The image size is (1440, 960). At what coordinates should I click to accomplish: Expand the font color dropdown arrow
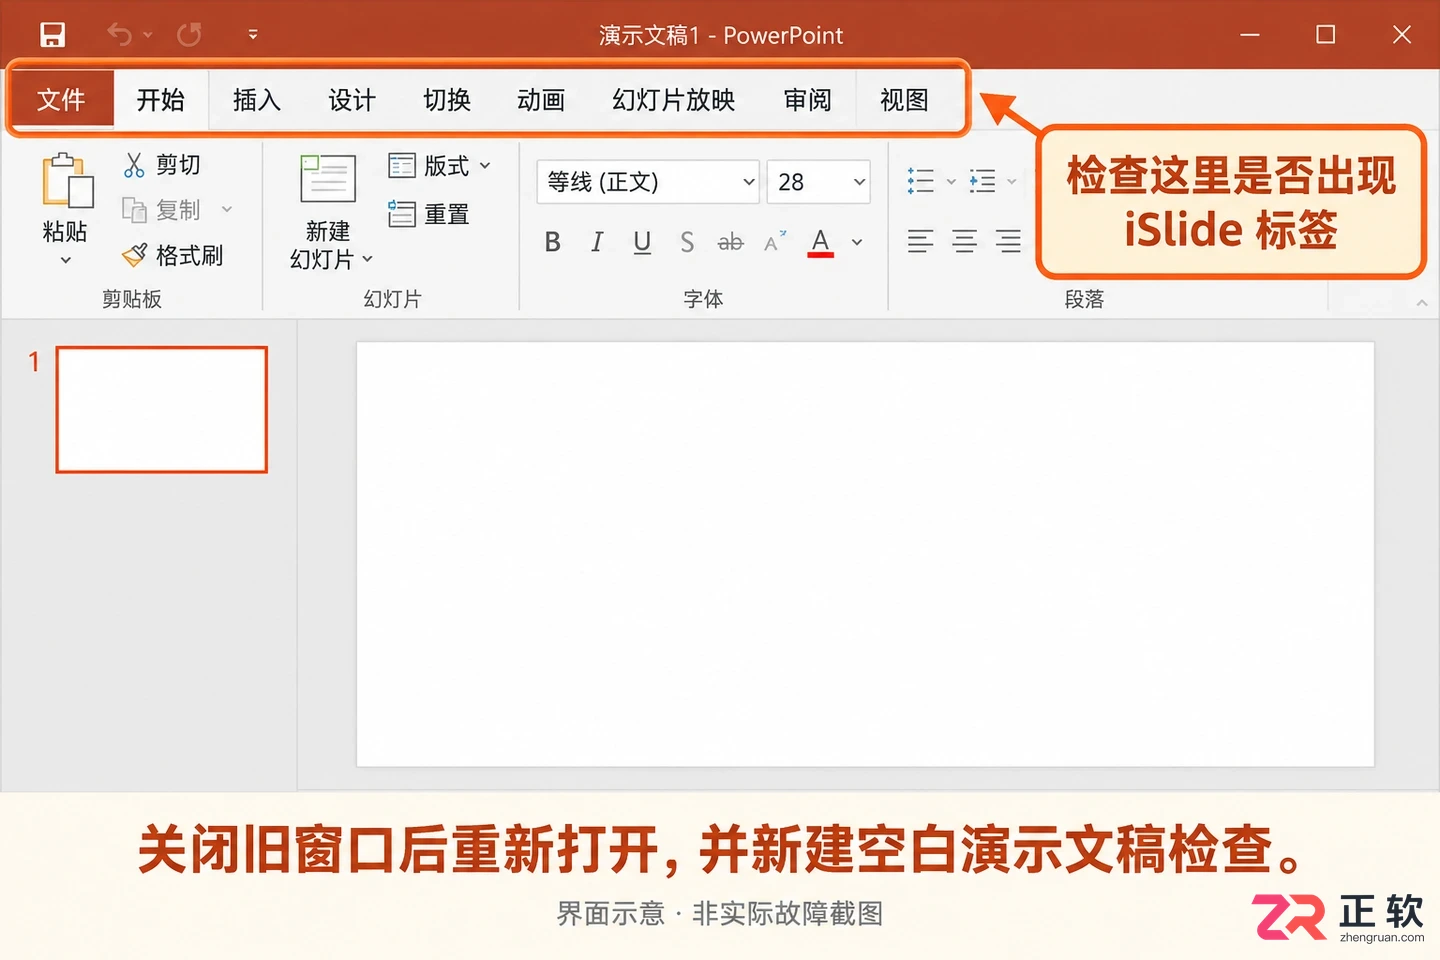[857, 242]
